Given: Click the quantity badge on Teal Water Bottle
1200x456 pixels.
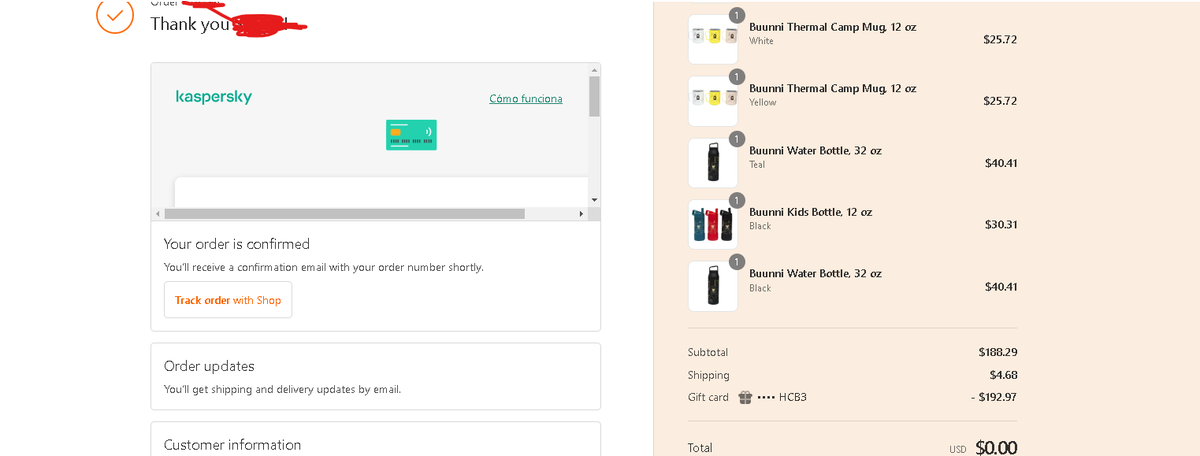Looking at the screenshot, I should pyautogui.click(x=737, y=139).
